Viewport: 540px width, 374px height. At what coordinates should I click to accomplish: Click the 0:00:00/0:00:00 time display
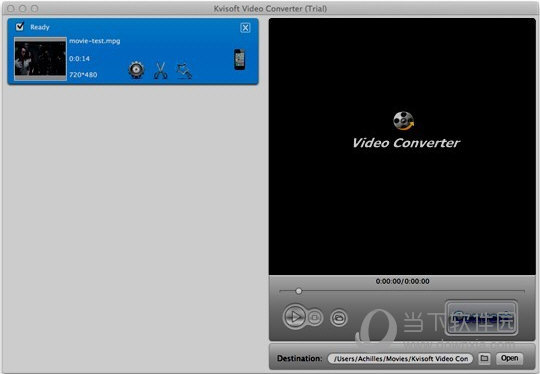tap(402, 281)
